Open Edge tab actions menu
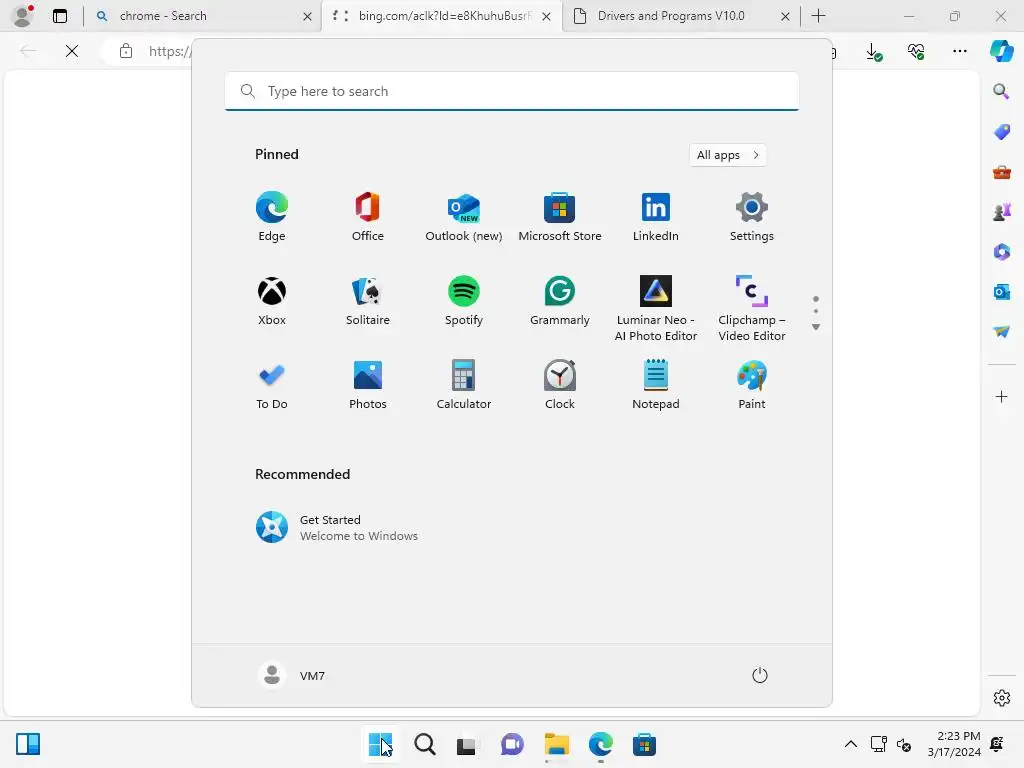Screen dimensions: 1024x768 (x=60, y=16)
